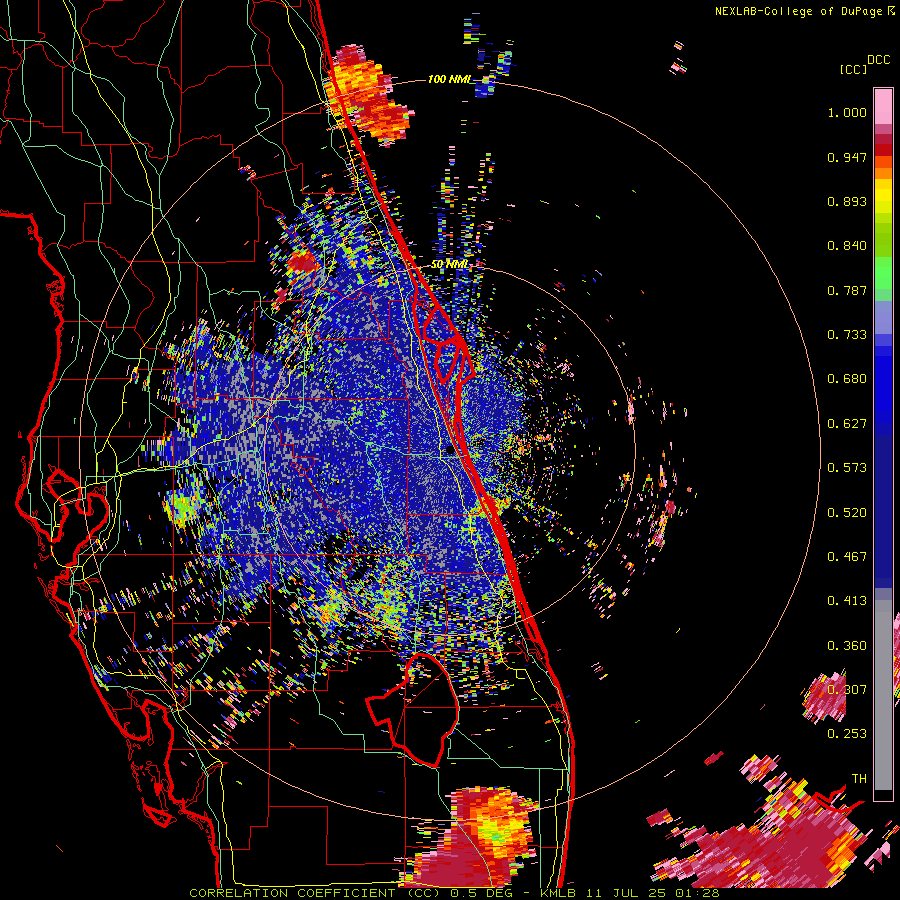Select the 0.733 legend value
The height and width of the screenshot is (900, 900).
click(847, 335)
